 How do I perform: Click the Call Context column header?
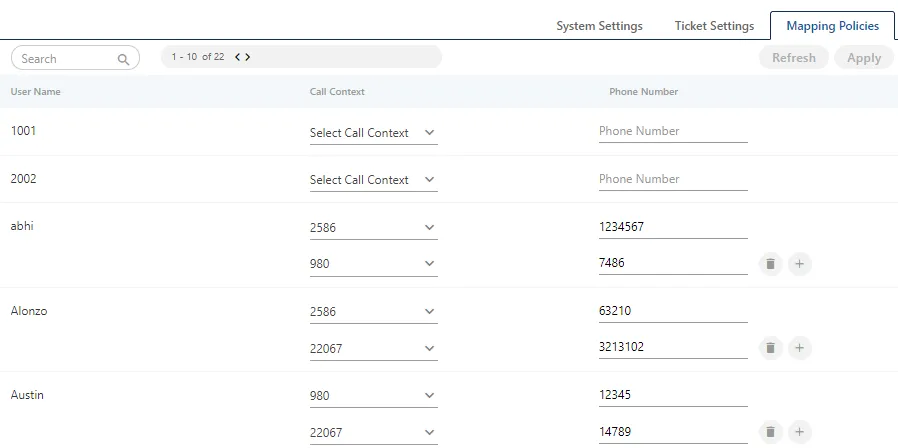tap(337, 92)
